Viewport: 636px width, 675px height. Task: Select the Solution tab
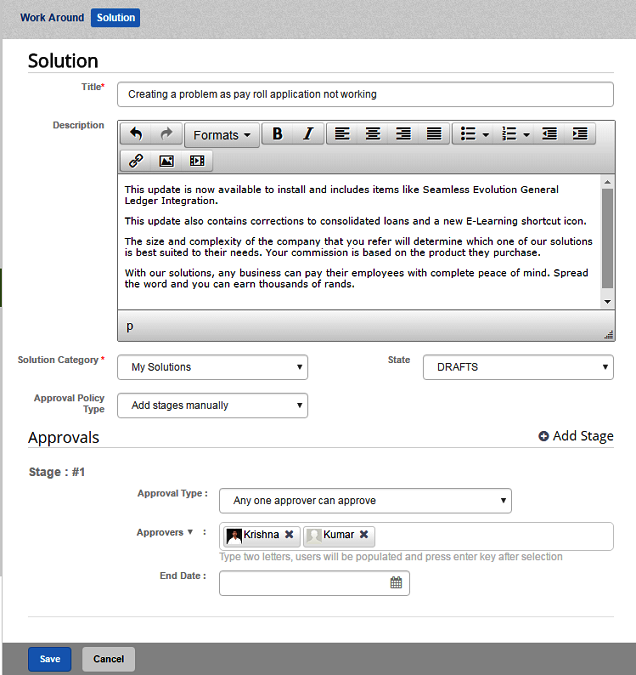coord(115,18)
